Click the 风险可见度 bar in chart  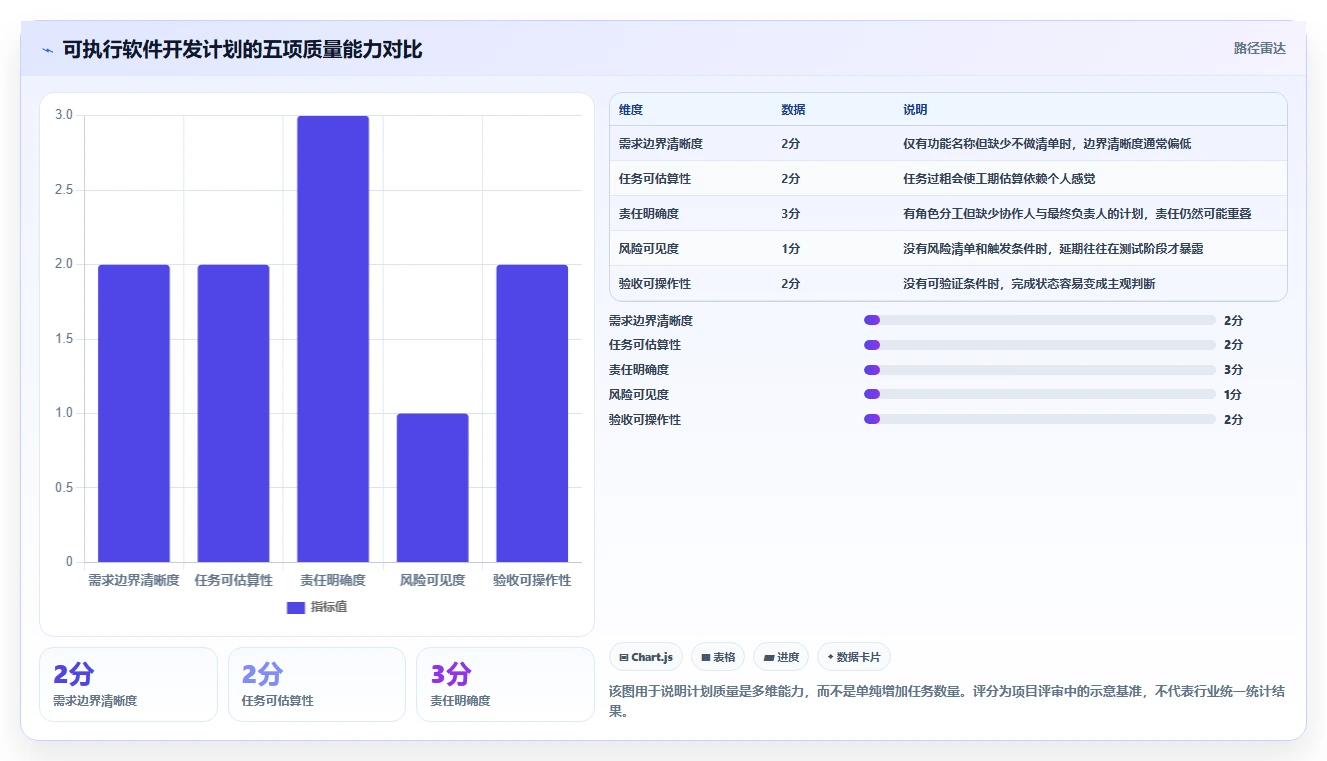point(432,488)
